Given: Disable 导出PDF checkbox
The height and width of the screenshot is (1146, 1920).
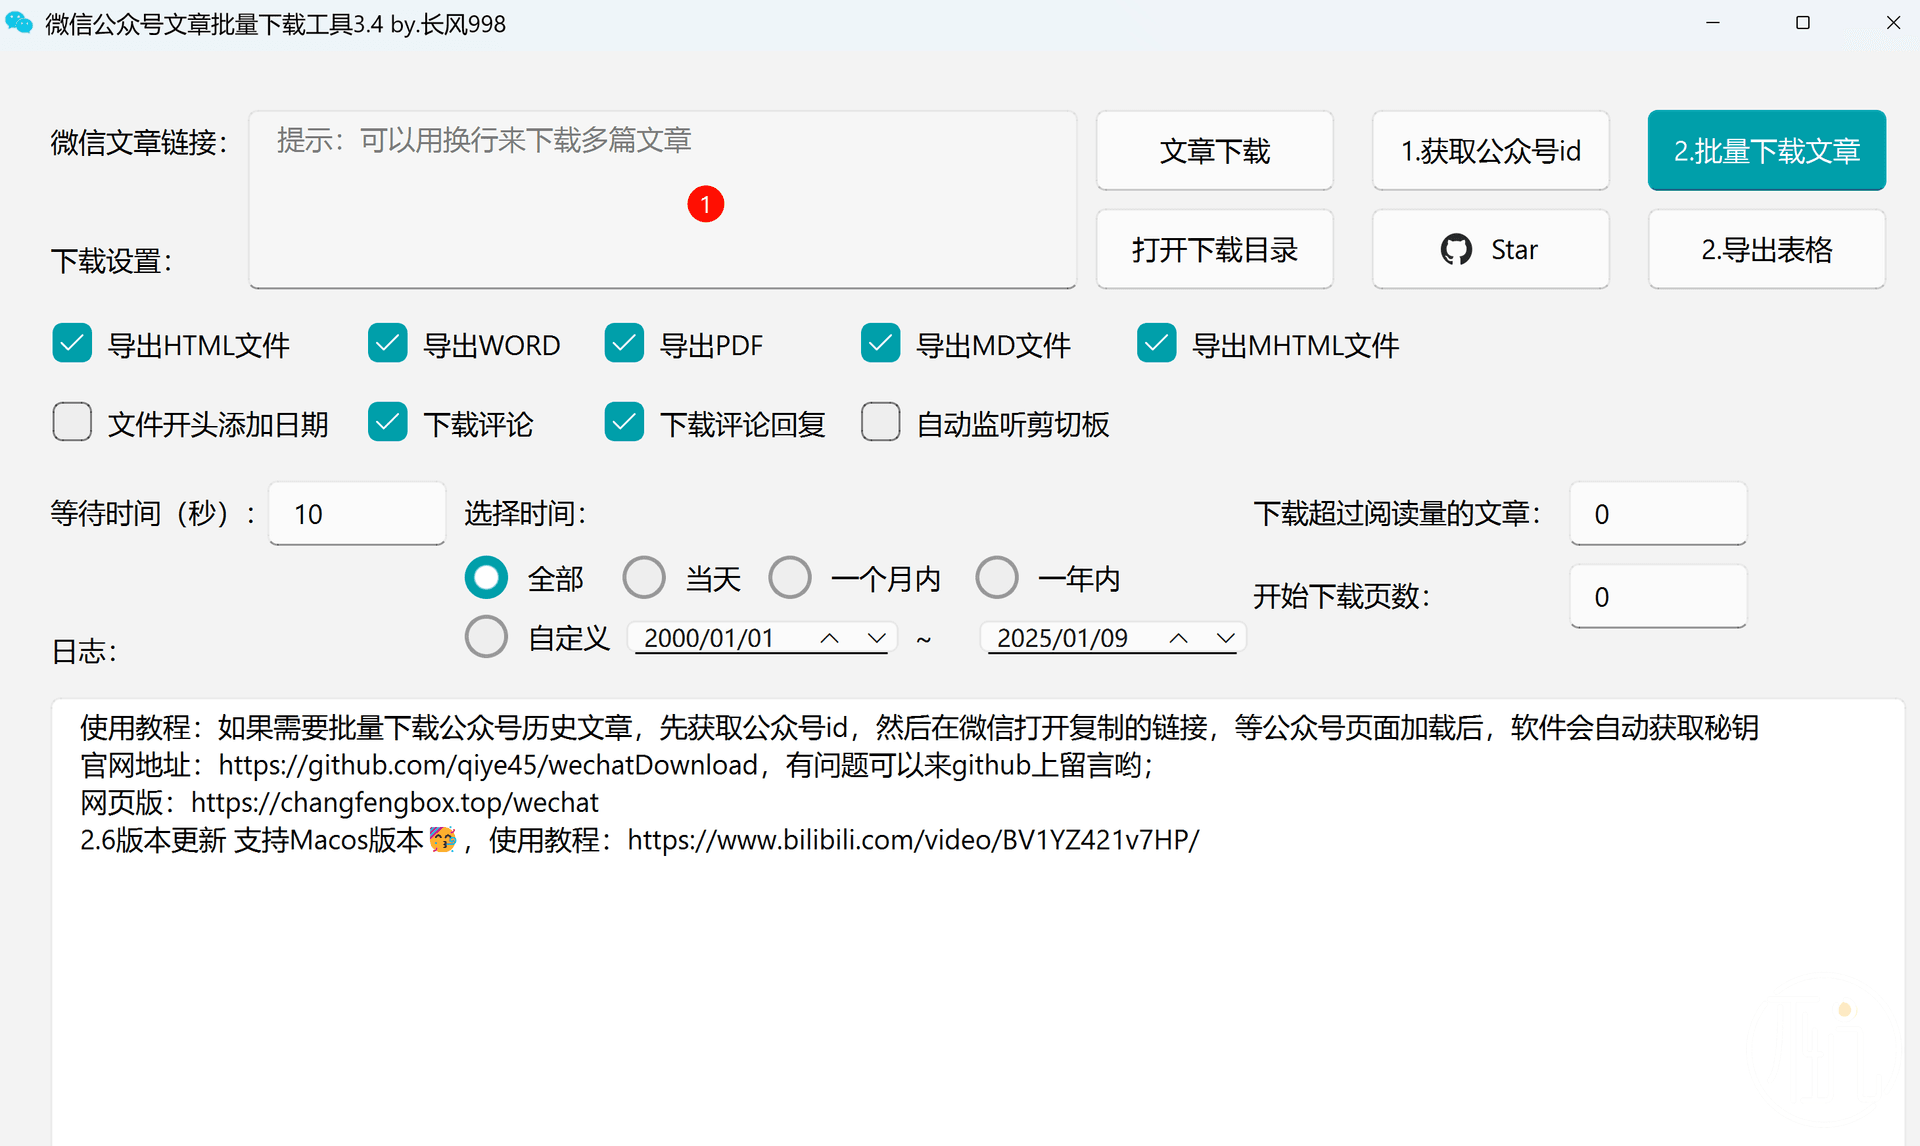Looking at the screenshot, I should (624, 344).
